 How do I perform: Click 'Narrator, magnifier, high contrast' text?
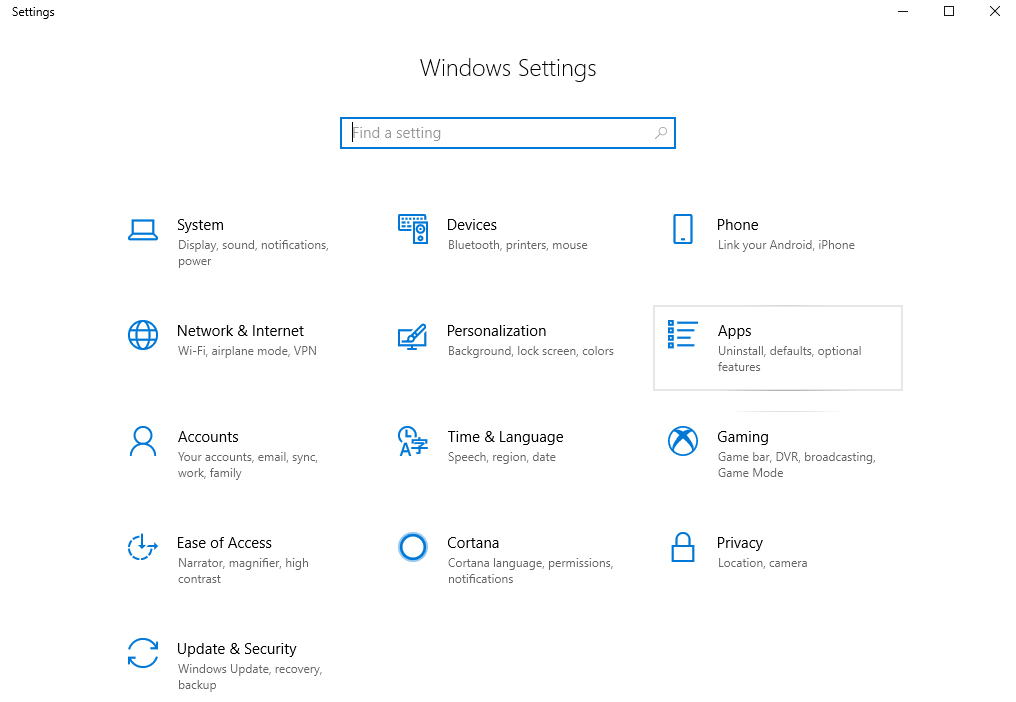[x=243, y=570]
